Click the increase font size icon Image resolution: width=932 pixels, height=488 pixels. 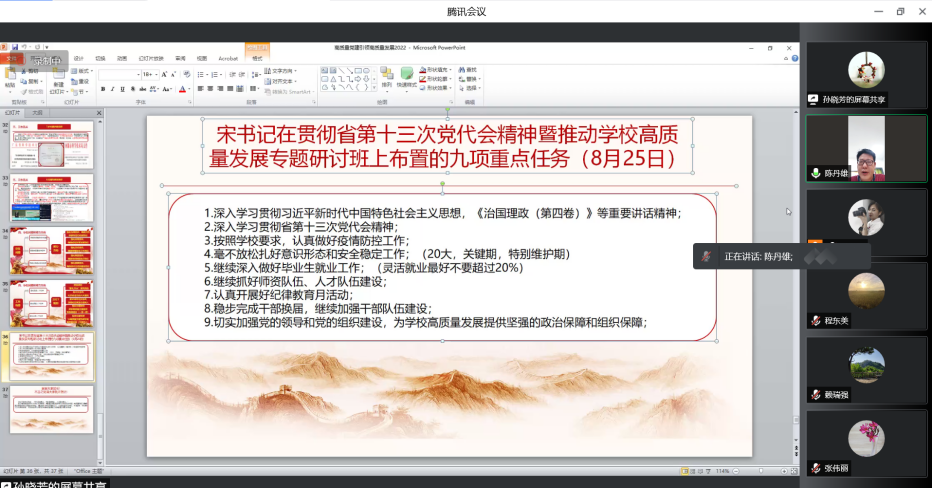point(163,74)
